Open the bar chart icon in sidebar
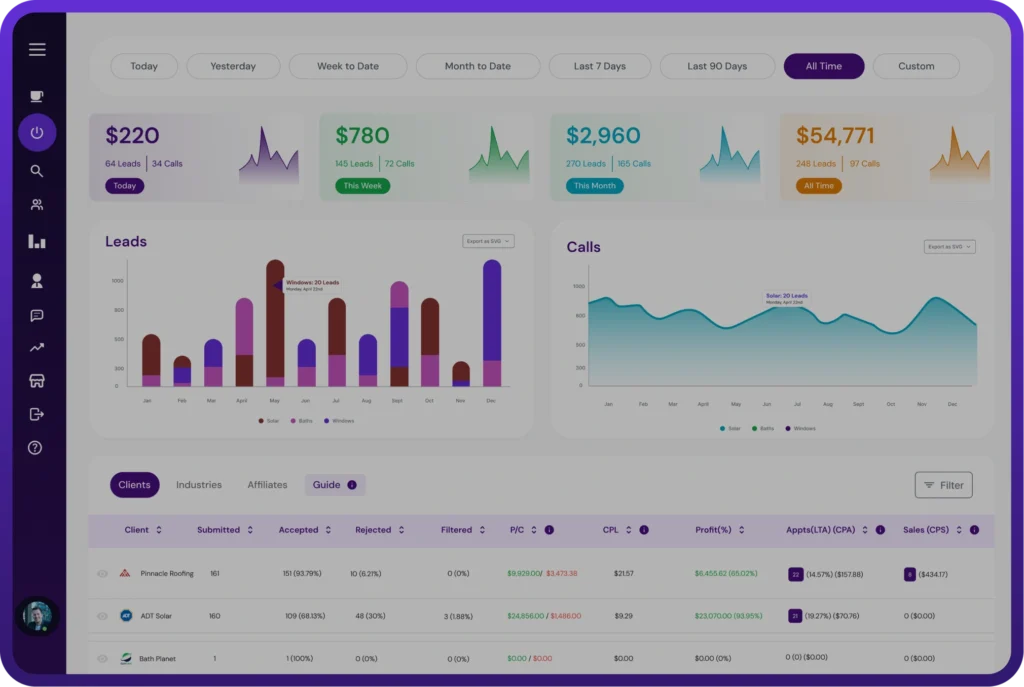Screen dimensions: 1024x687 [x=37, y=242]
